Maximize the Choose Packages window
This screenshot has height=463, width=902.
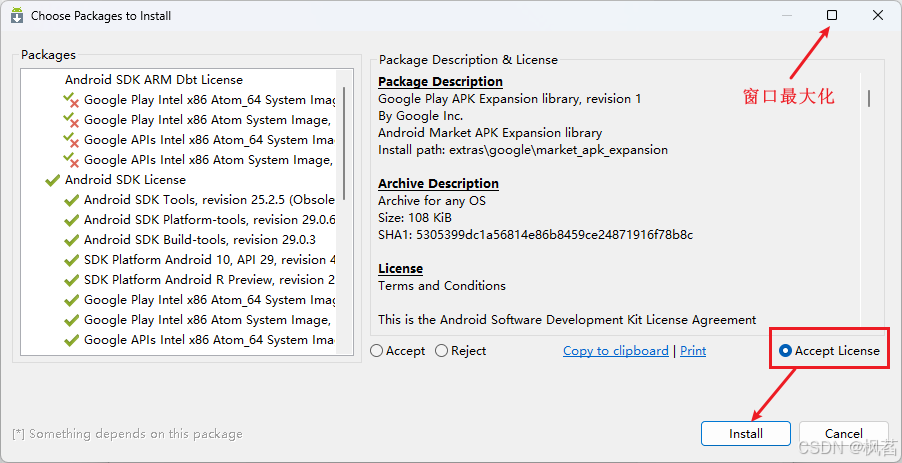point(832,16)
